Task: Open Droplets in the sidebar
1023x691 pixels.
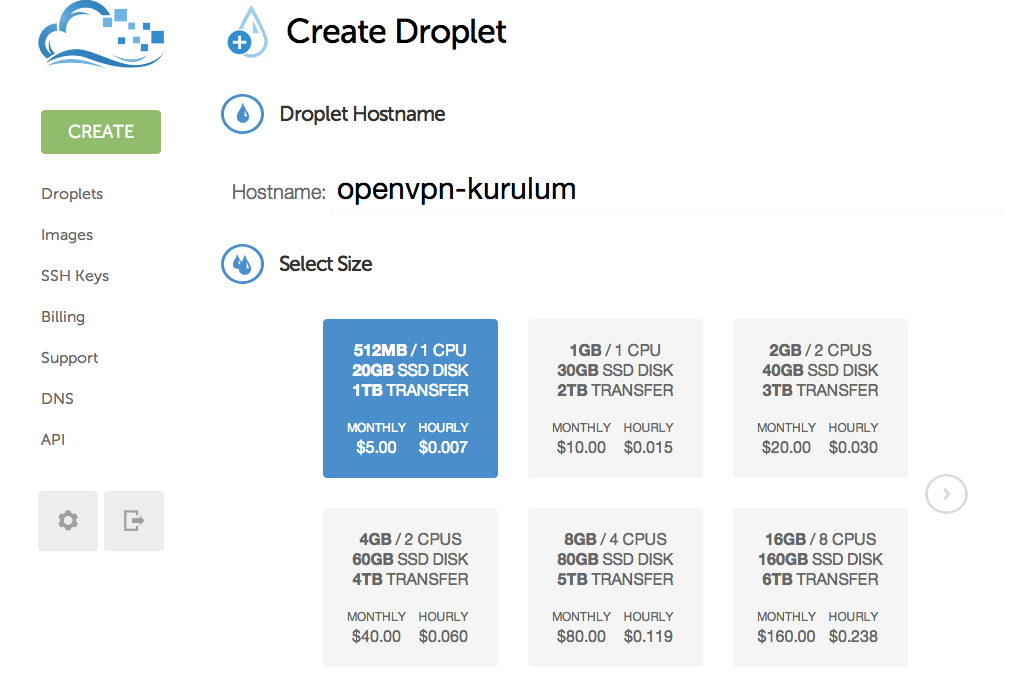Action: pos(72,194)
